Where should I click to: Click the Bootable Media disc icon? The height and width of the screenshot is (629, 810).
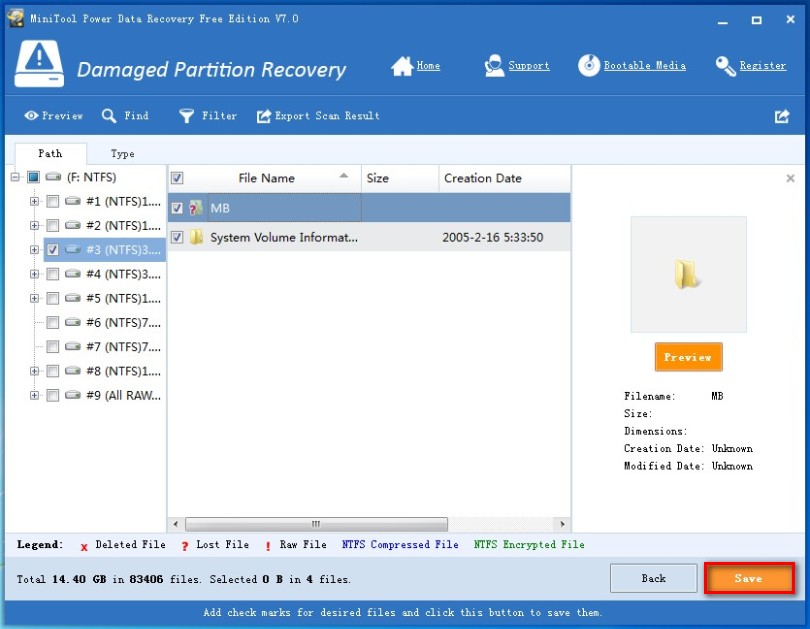(x=588, y=66)
